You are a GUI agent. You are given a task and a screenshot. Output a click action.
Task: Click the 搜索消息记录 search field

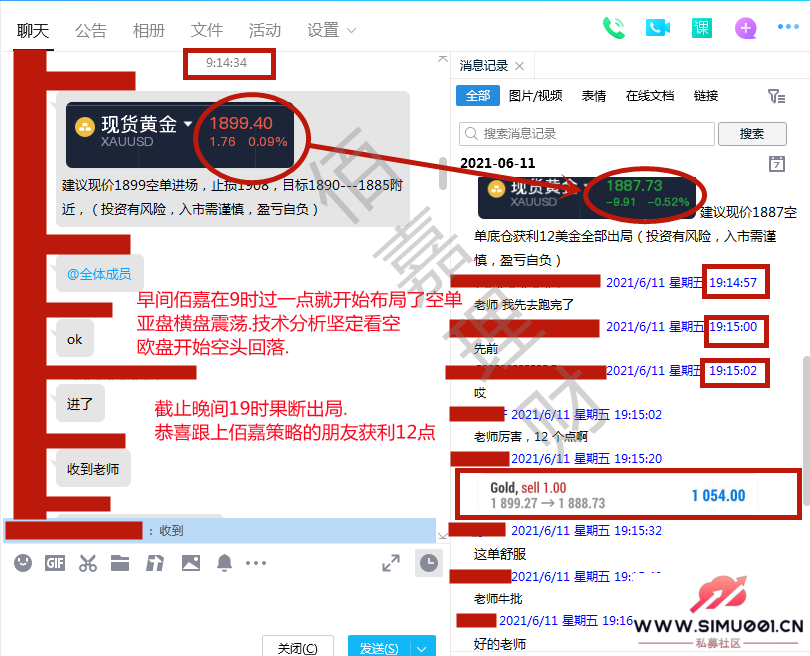(587, 134)
